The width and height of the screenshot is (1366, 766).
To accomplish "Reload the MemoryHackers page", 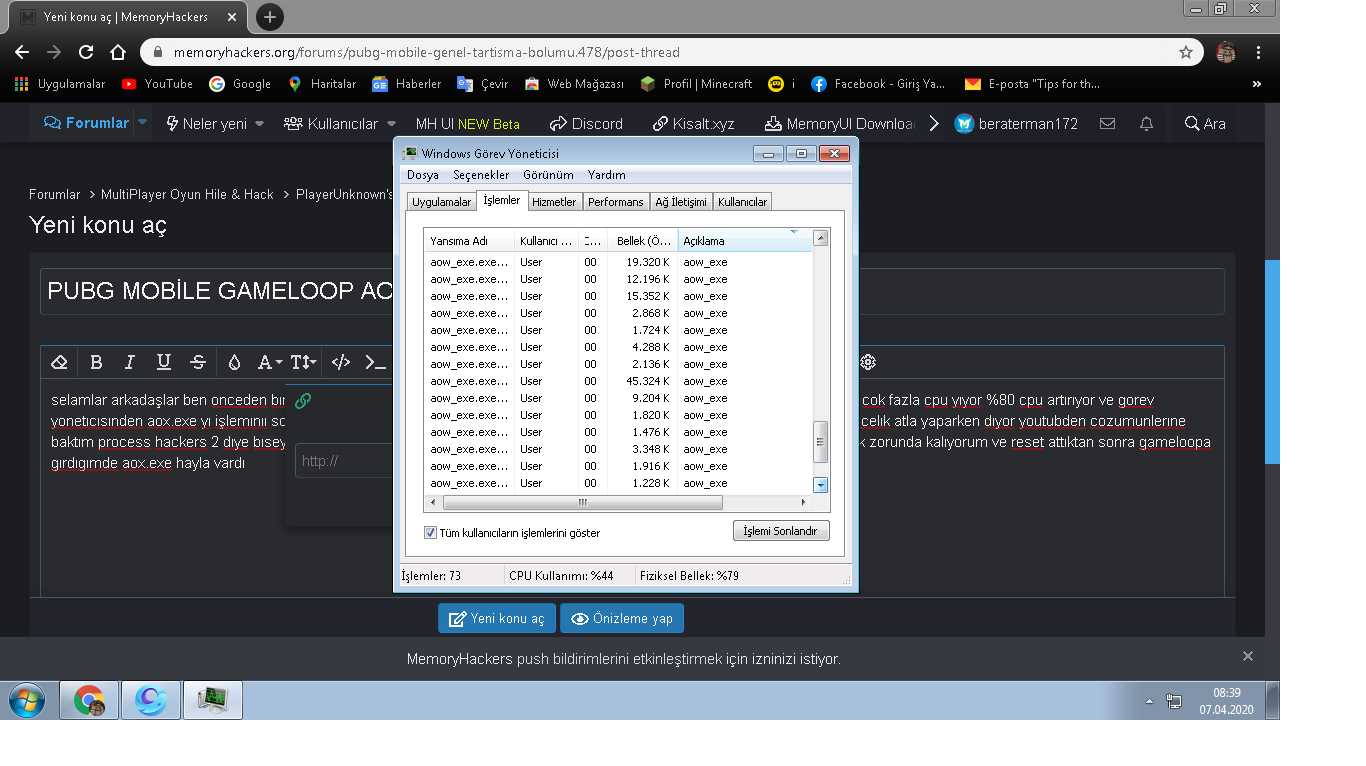I will click(86, 52).
